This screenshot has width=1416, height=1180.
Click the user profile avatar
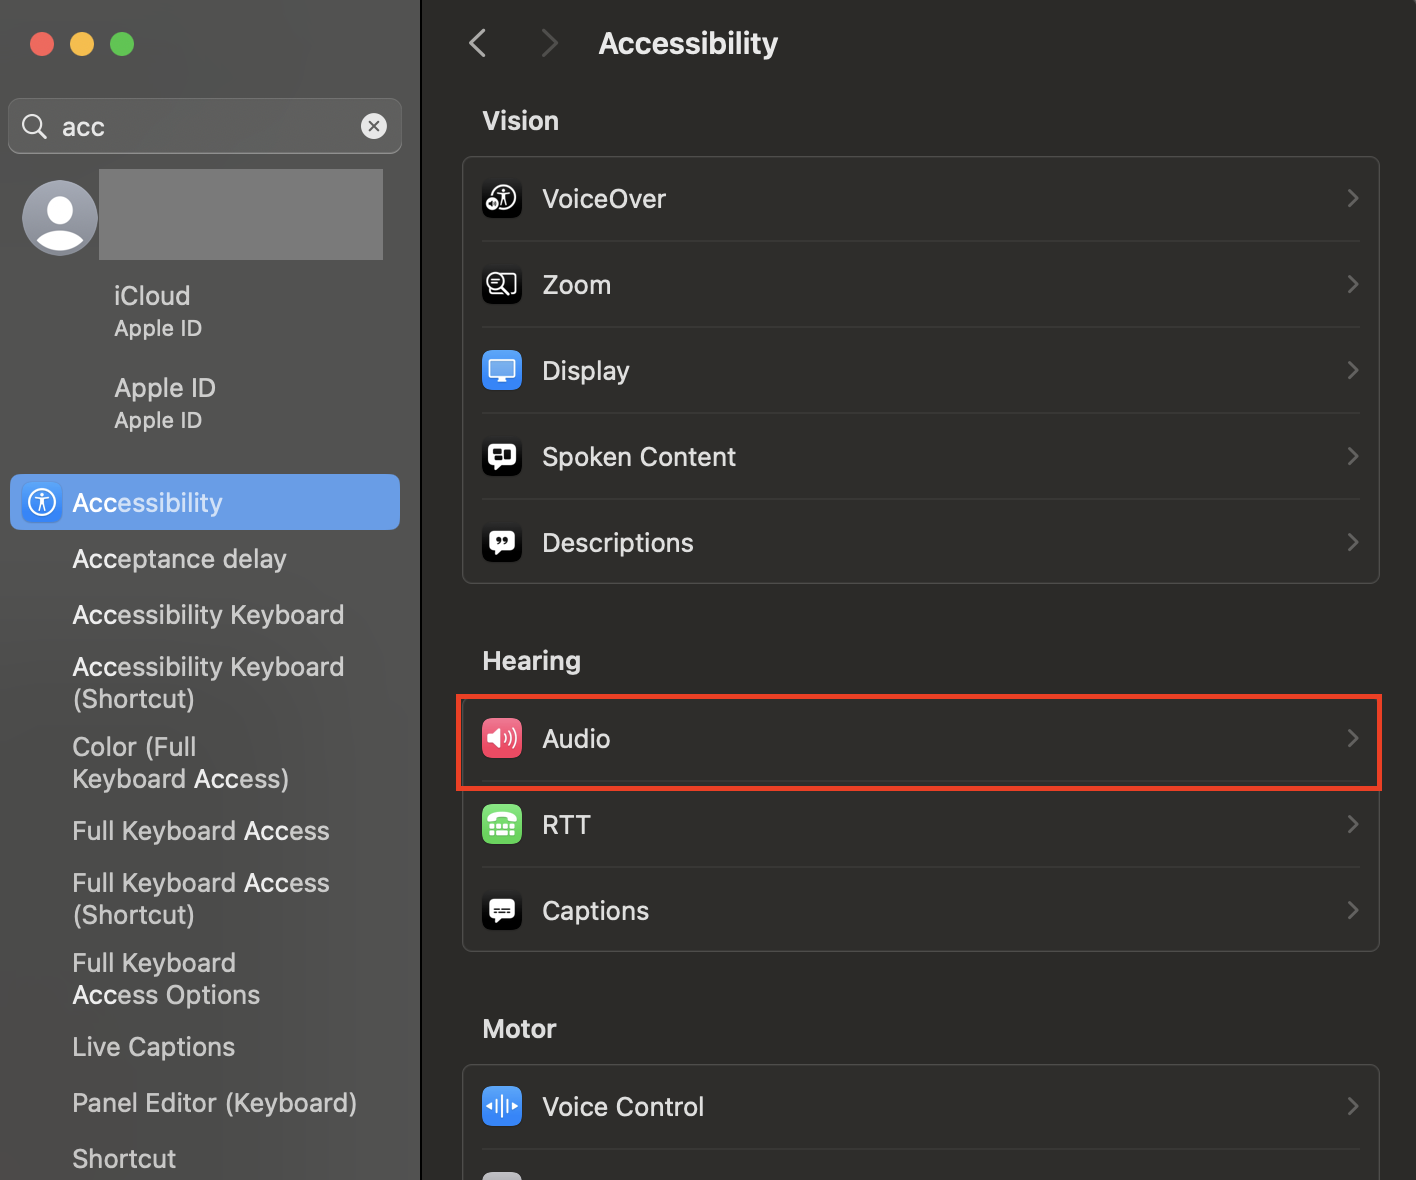(60, 217)
